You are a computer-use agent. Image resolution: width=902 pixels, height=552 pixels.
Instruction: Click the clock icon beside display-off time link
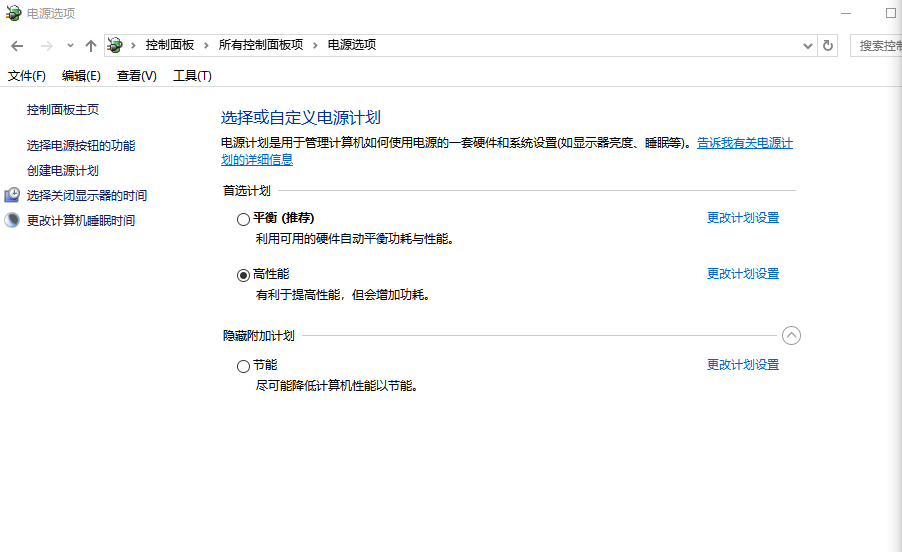12,195
